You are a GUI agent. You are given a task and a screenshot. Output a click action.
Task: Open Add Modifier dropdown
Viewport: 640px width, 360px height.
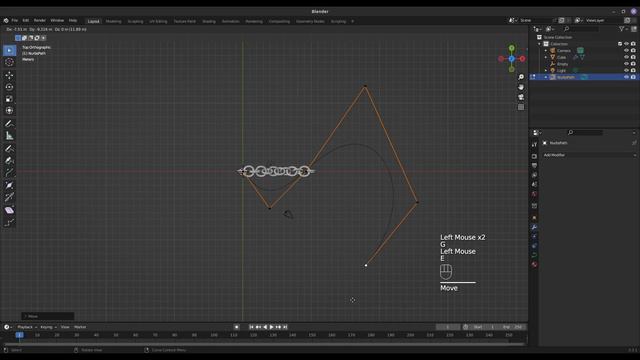[589, 155]
